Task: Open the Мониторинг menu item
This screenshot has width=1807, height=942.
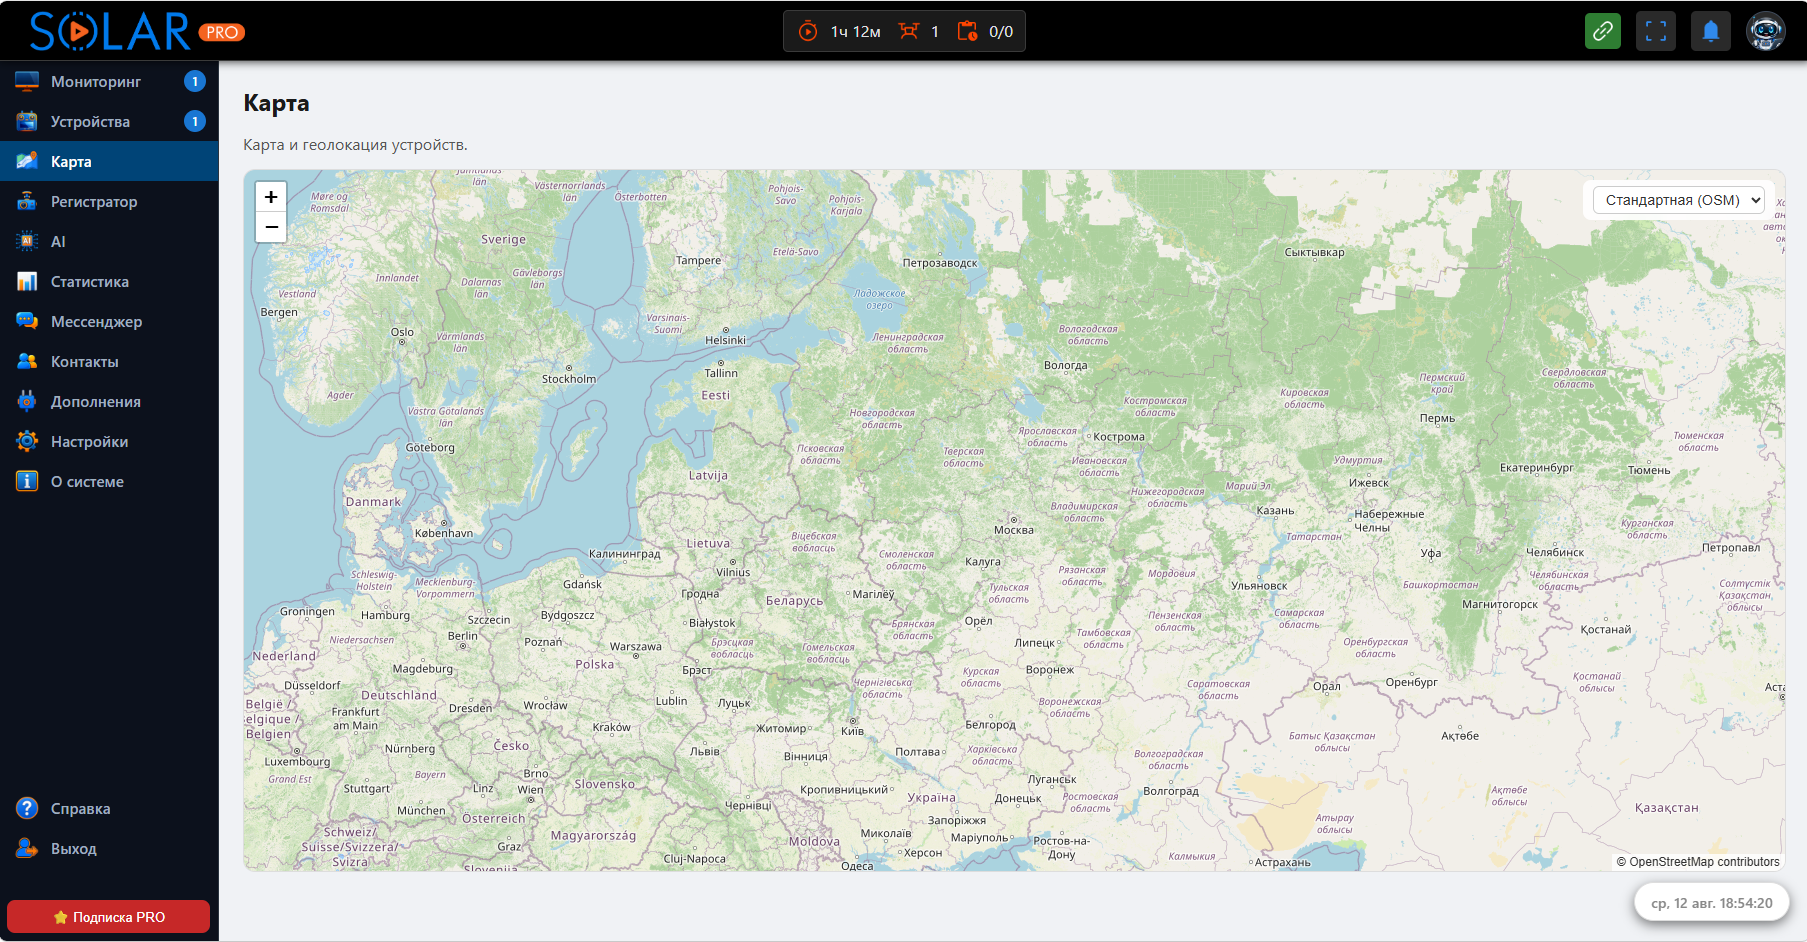Action: [x=109, y=81]
